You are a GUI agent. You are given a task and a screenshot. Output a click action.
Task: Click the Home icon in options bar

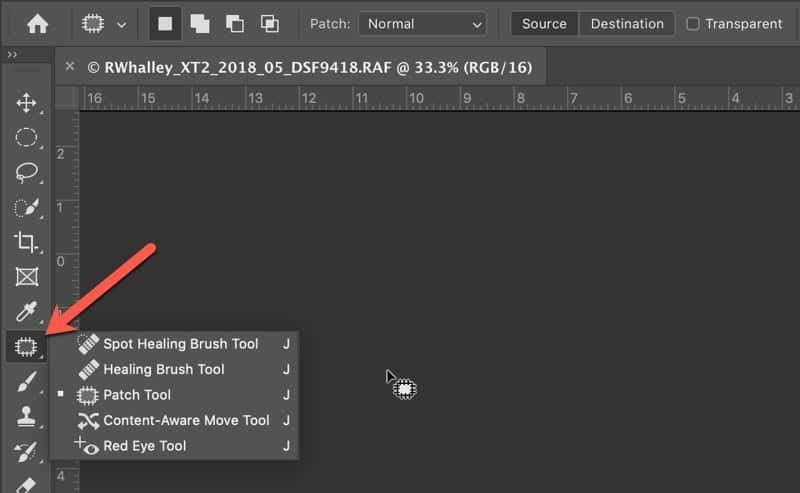pos(38,23)
